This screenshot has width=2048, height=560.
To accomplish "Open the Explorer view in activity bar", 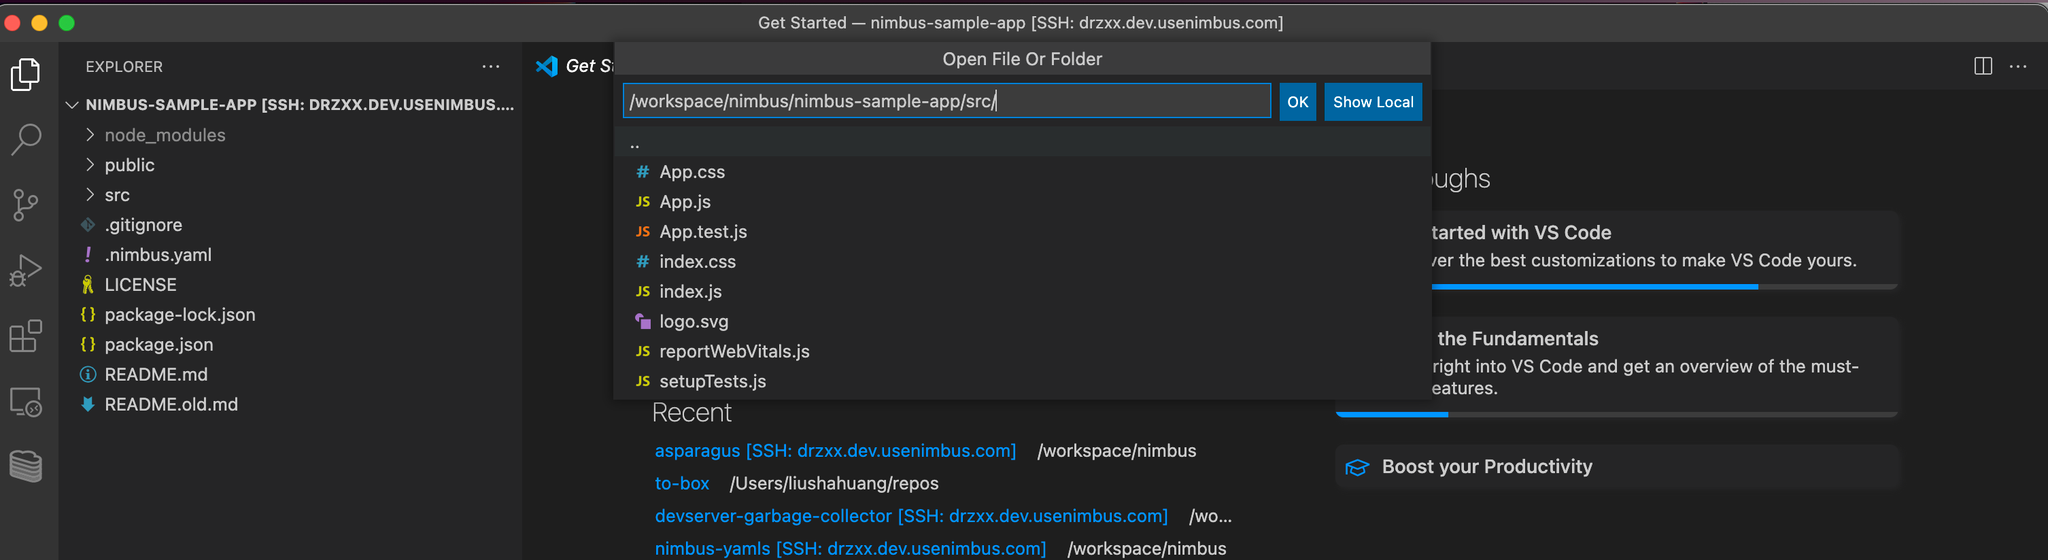I will coord(26,74).
